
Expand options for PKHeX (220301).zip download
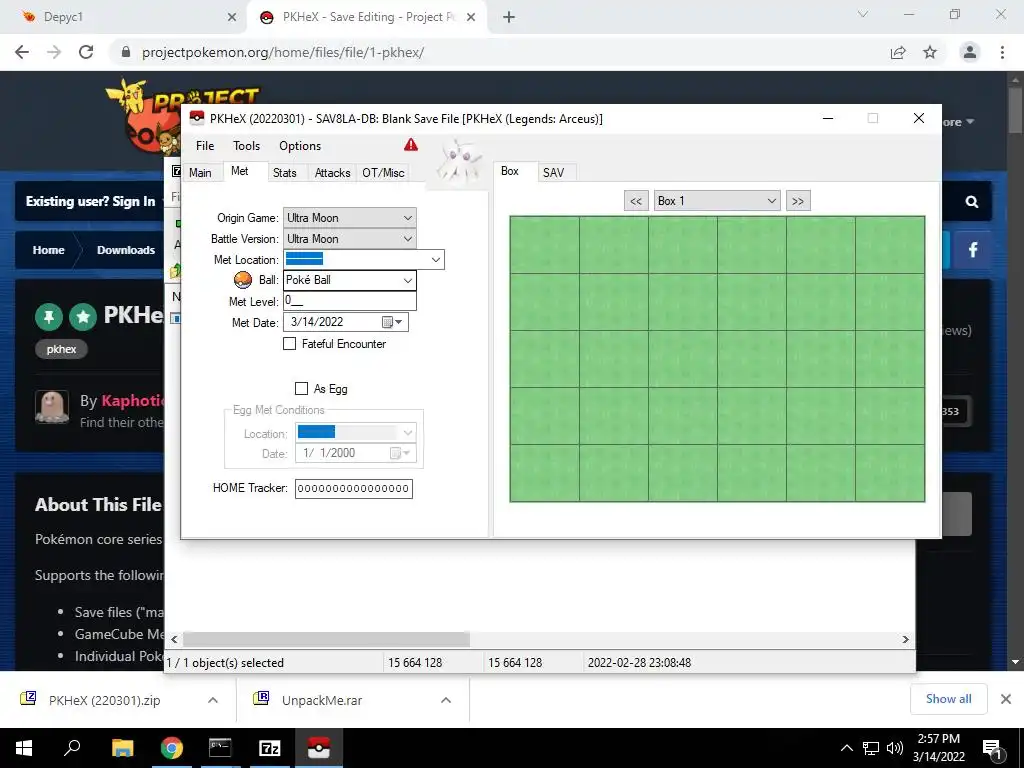coord(212,700)
